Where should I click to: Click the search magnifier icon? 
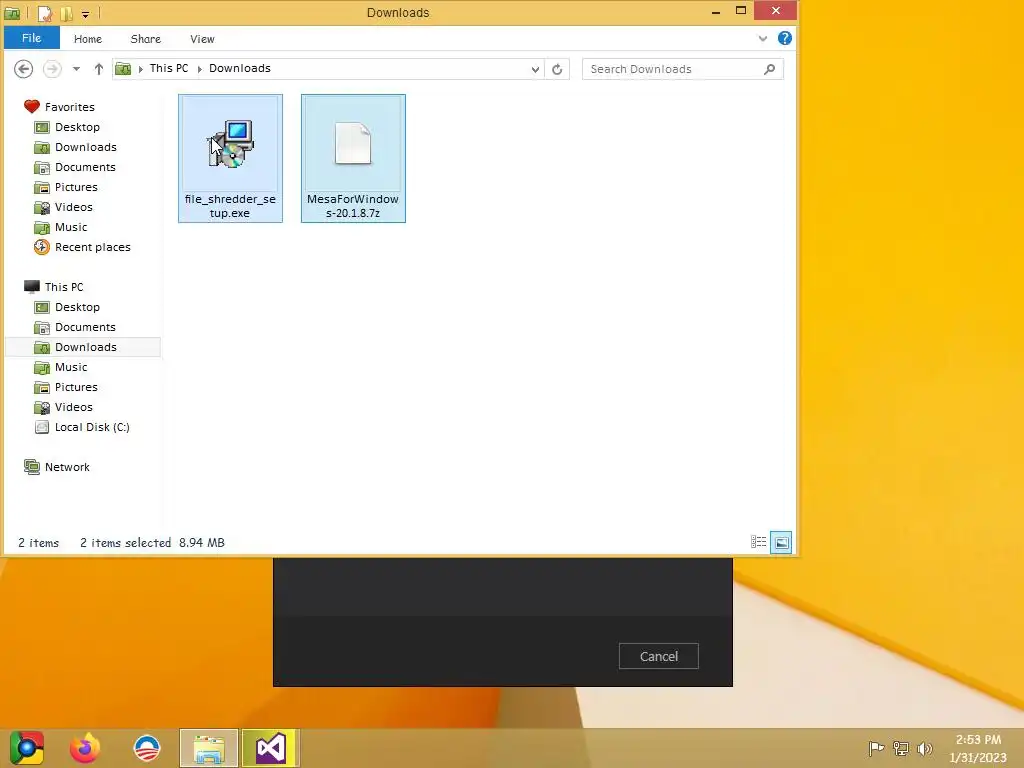[x=769, y=69]
